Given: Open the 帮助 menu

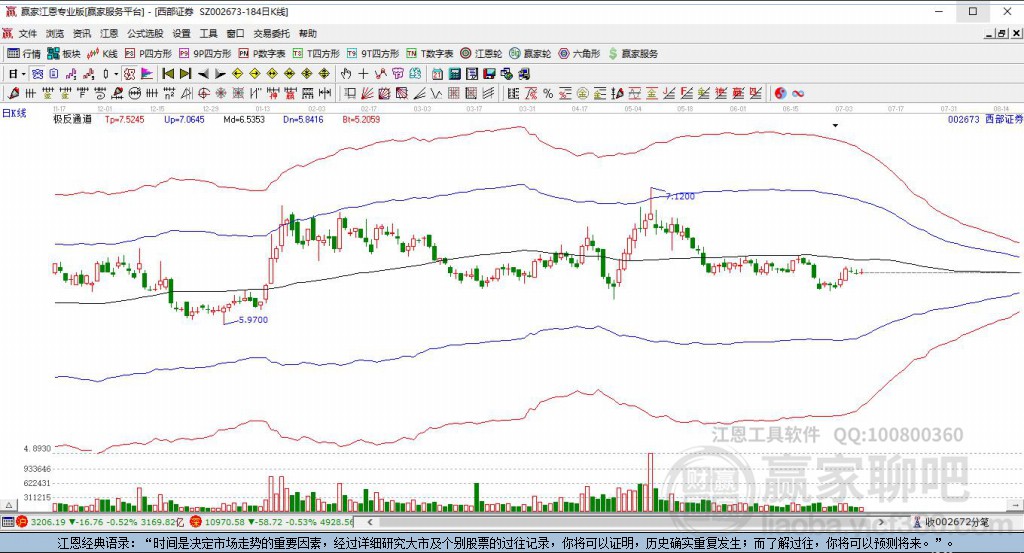Looking at the screenshot, I should (x=308, y=33).
